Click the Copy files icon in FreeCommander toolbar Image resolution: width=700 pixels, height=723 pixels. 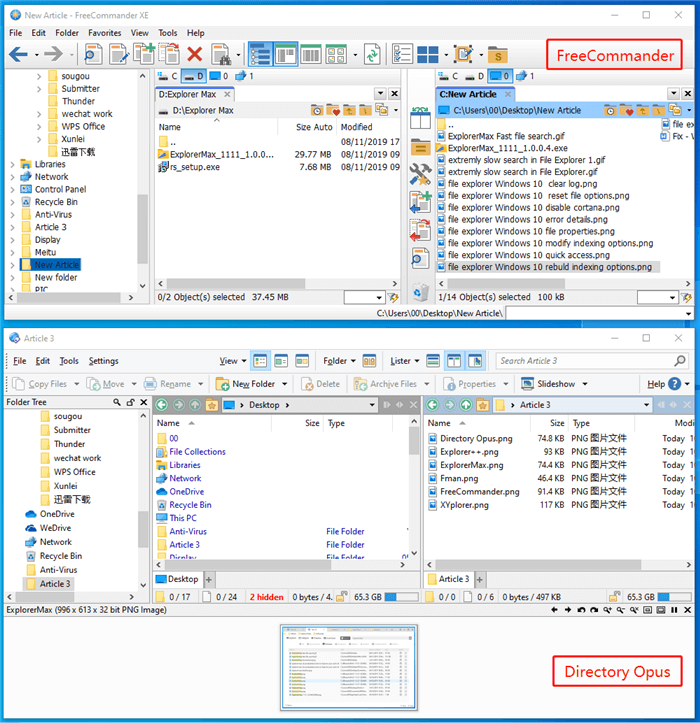144,53
